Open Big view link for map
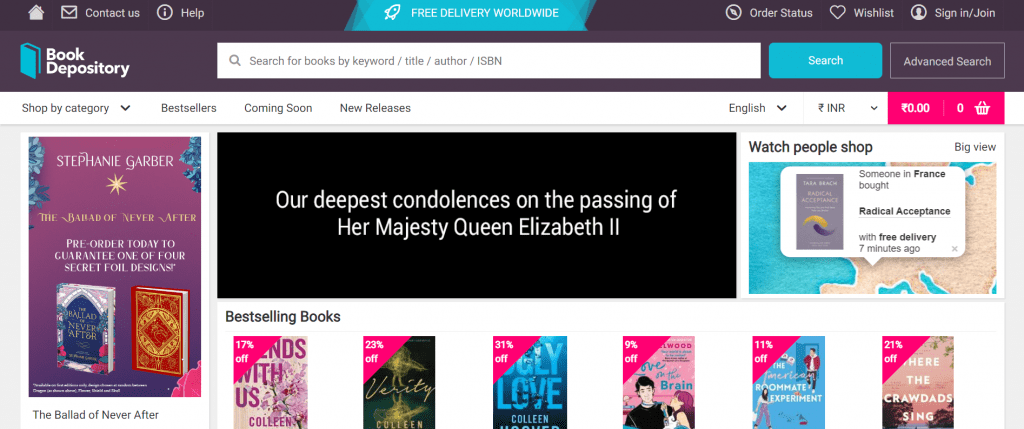This screenshot has height=429, width=1024. pos(975,147)
